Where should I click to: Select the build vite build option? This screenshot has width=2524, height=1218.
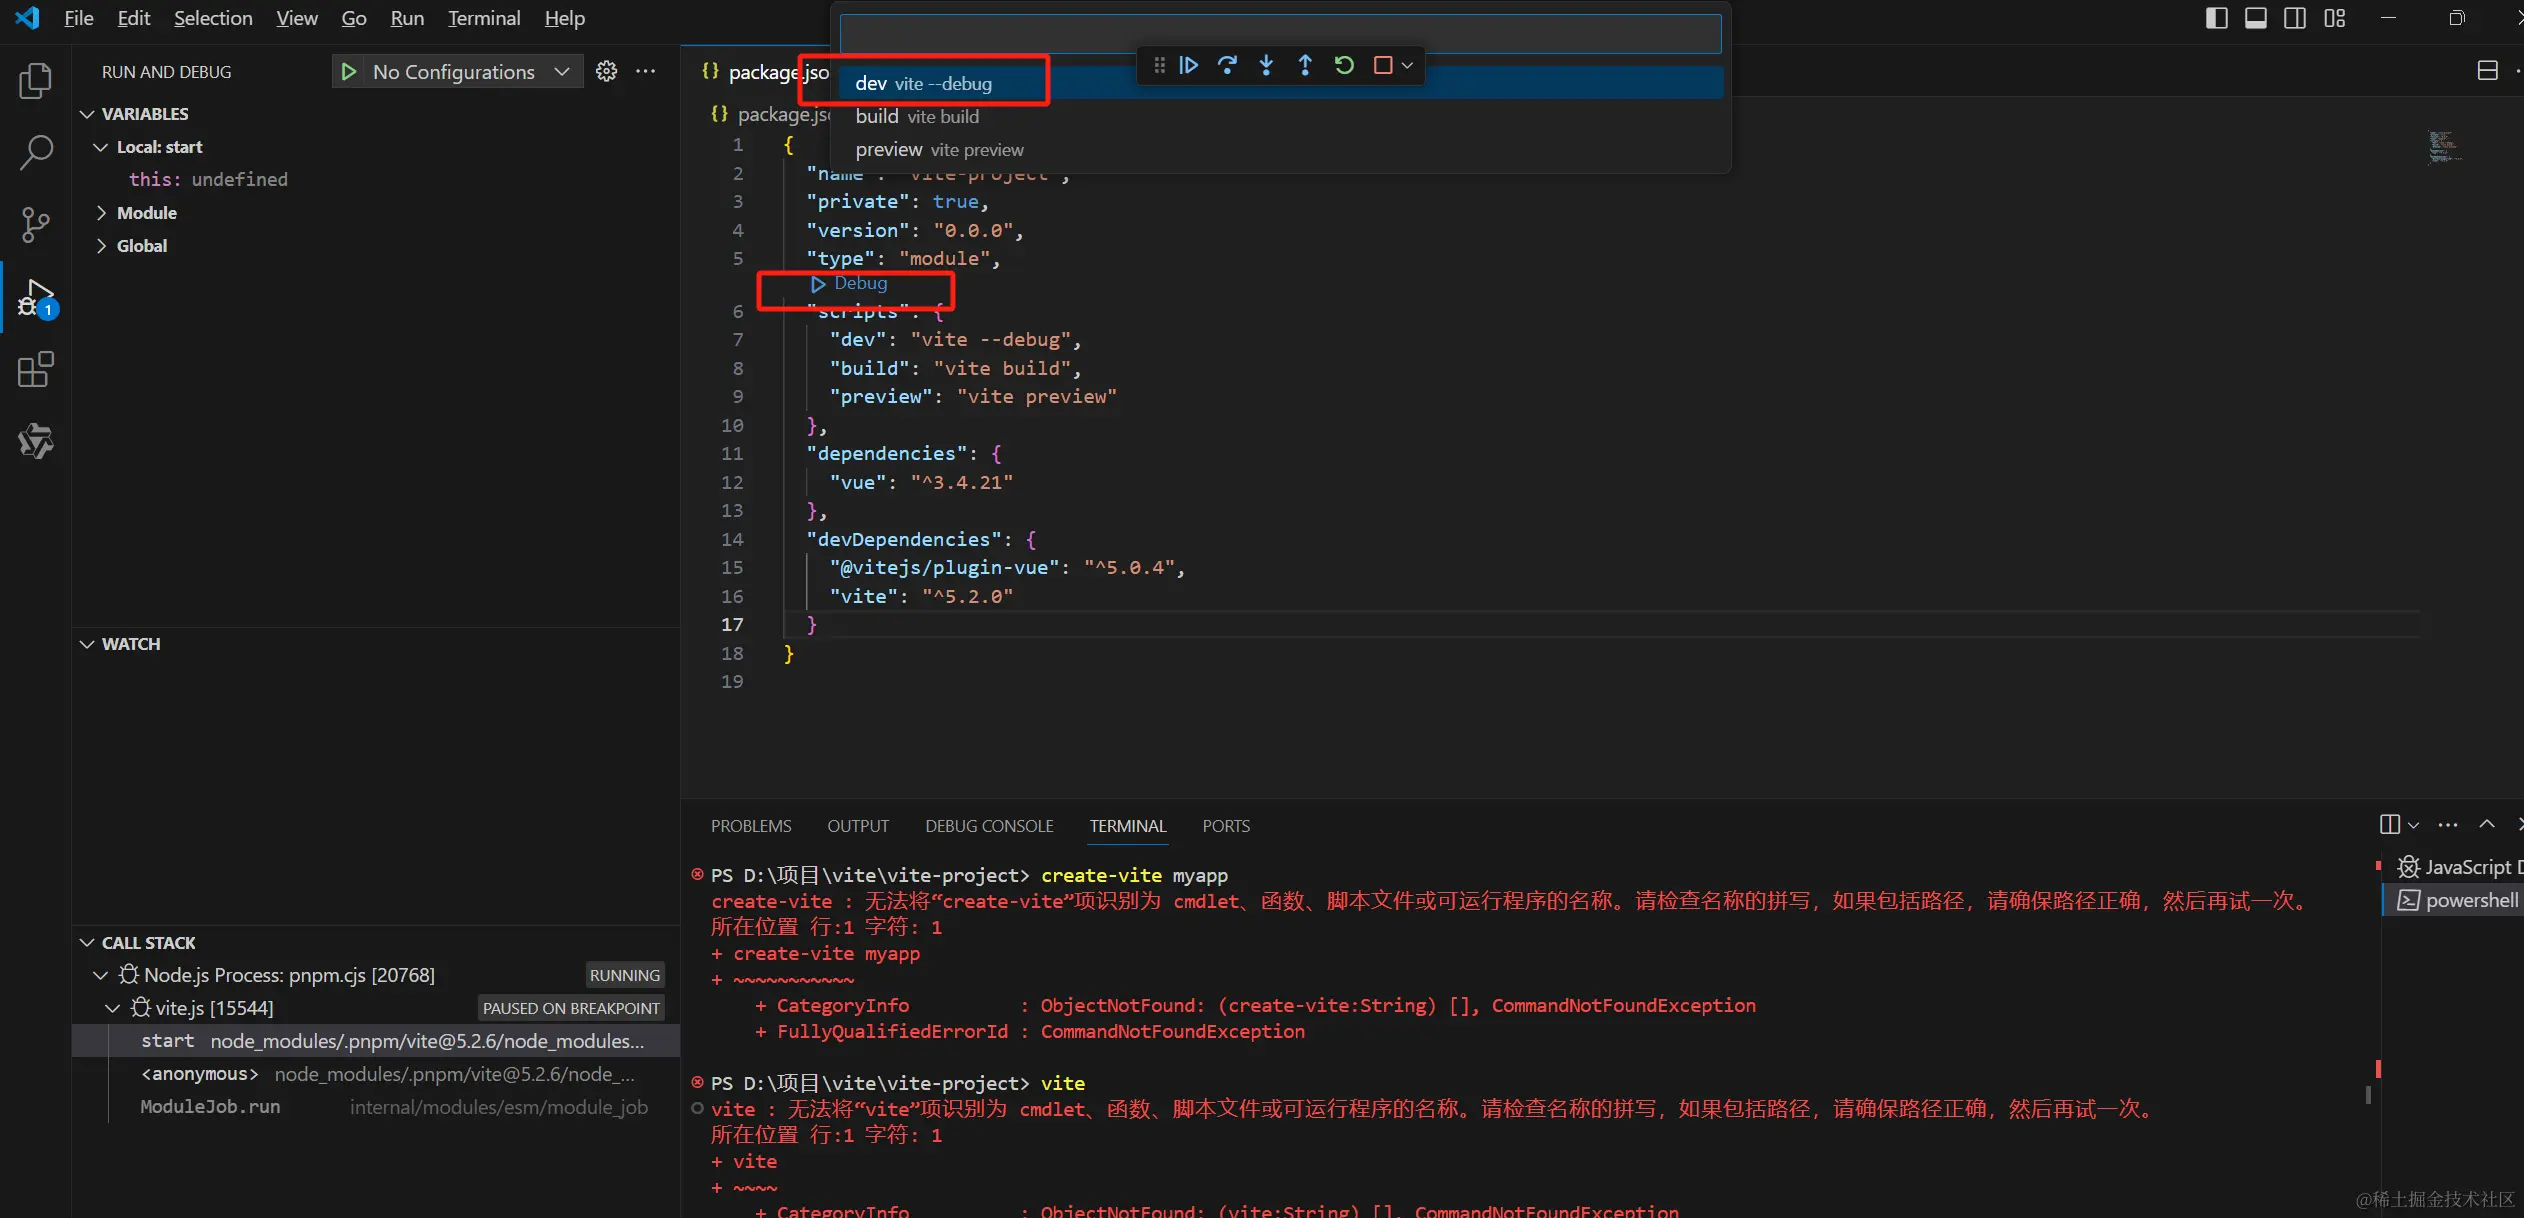917,117
